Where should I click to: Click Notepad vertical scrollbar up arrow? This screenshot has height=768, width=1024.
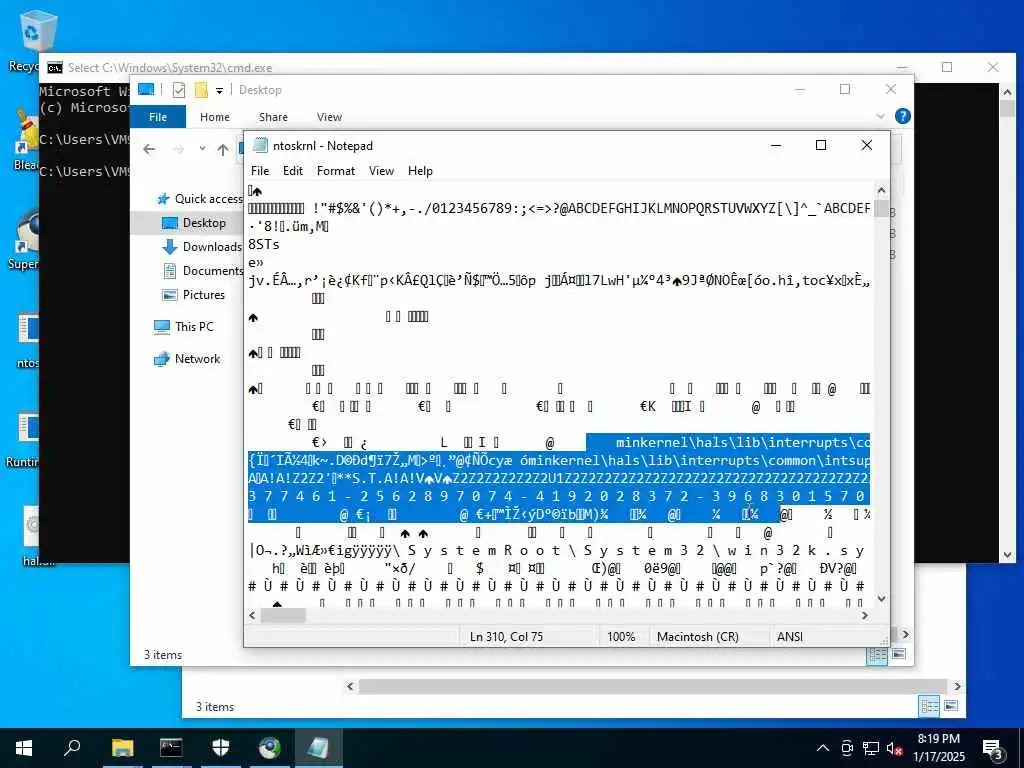click(x=881, y=191)
